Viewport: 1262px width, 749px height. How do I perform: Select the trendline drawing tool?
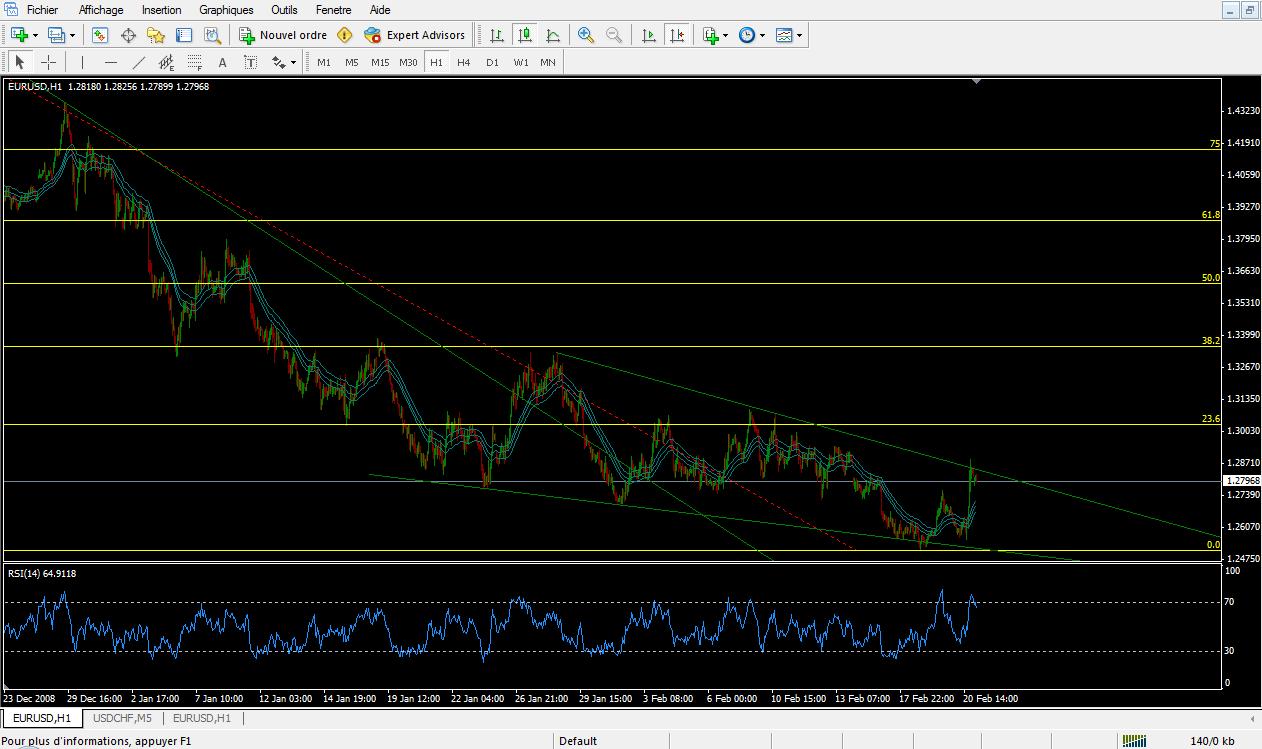pyautogui.click(x=139, y=62)
